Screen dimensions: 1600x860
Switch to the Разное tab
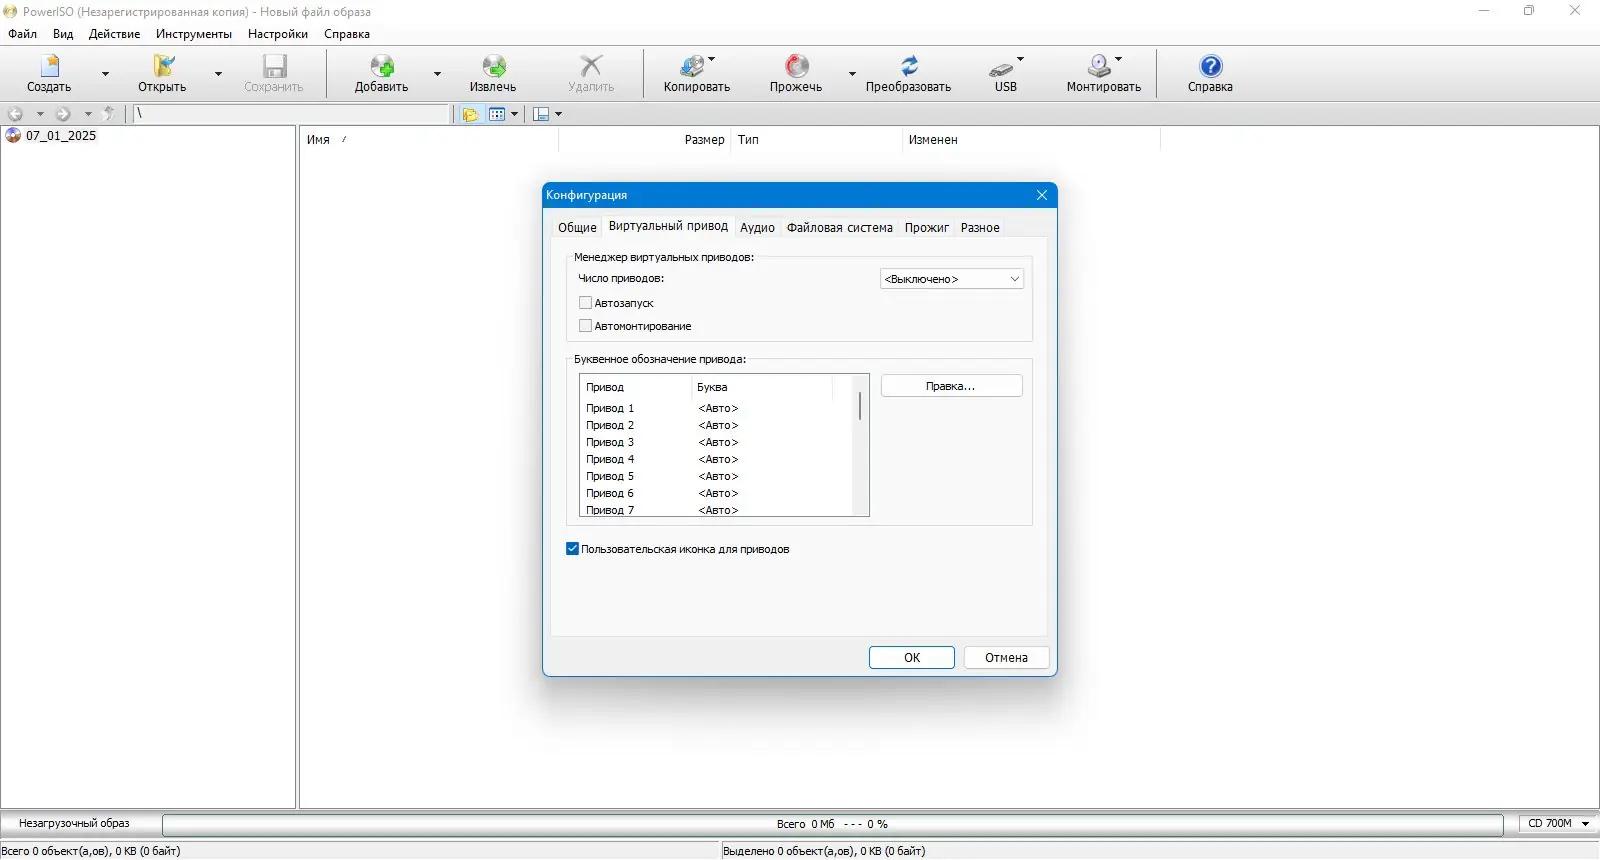tap(980, 228)
